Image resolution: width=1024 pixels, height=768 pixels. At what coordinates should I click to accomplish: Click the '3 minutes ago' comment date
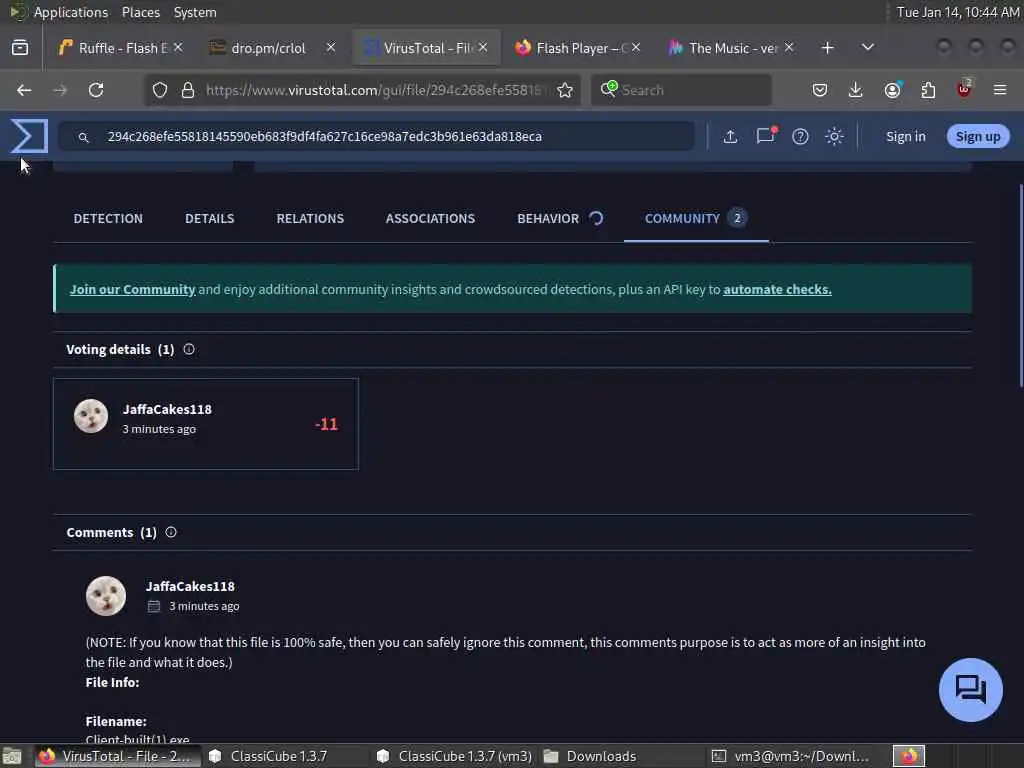[204, 606]
